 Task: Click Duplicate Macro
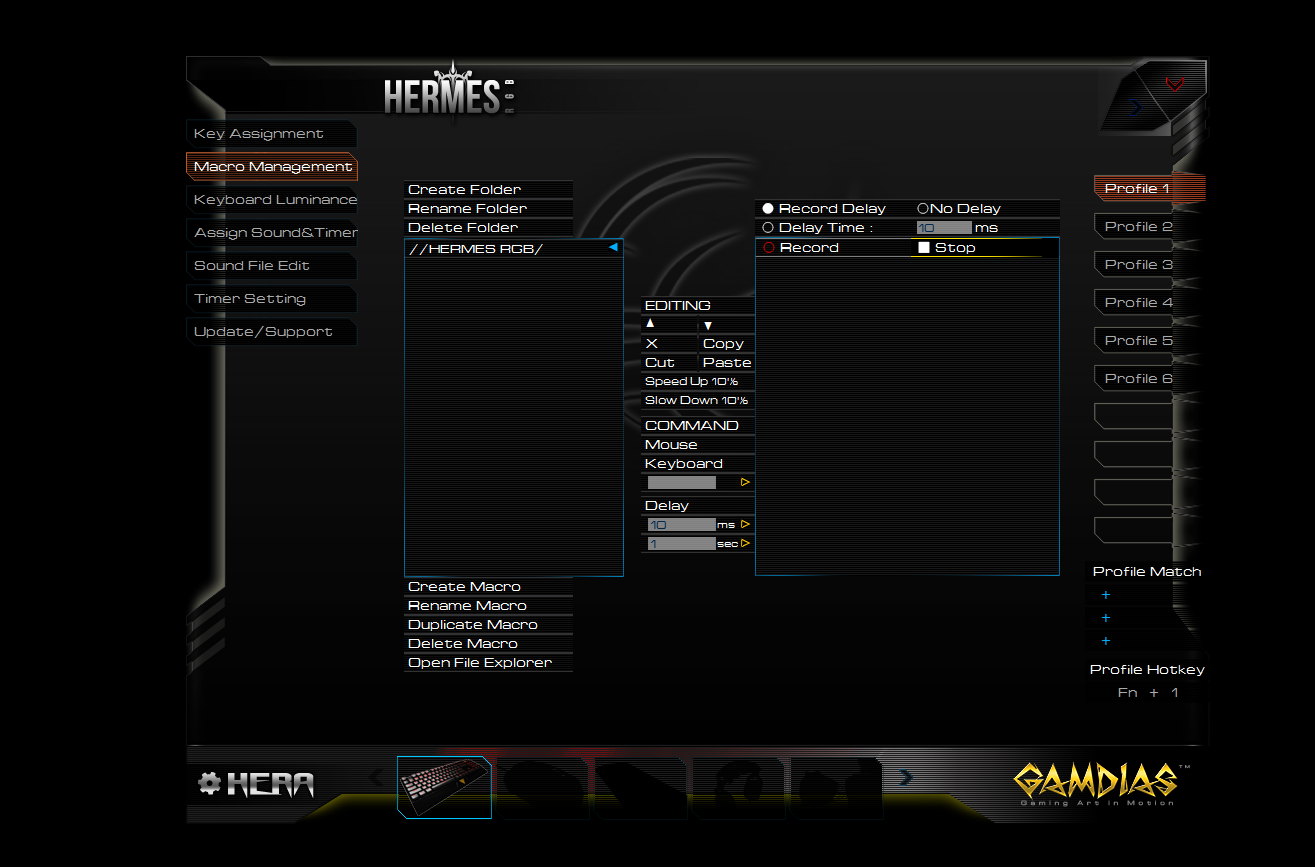coord(488,624)
